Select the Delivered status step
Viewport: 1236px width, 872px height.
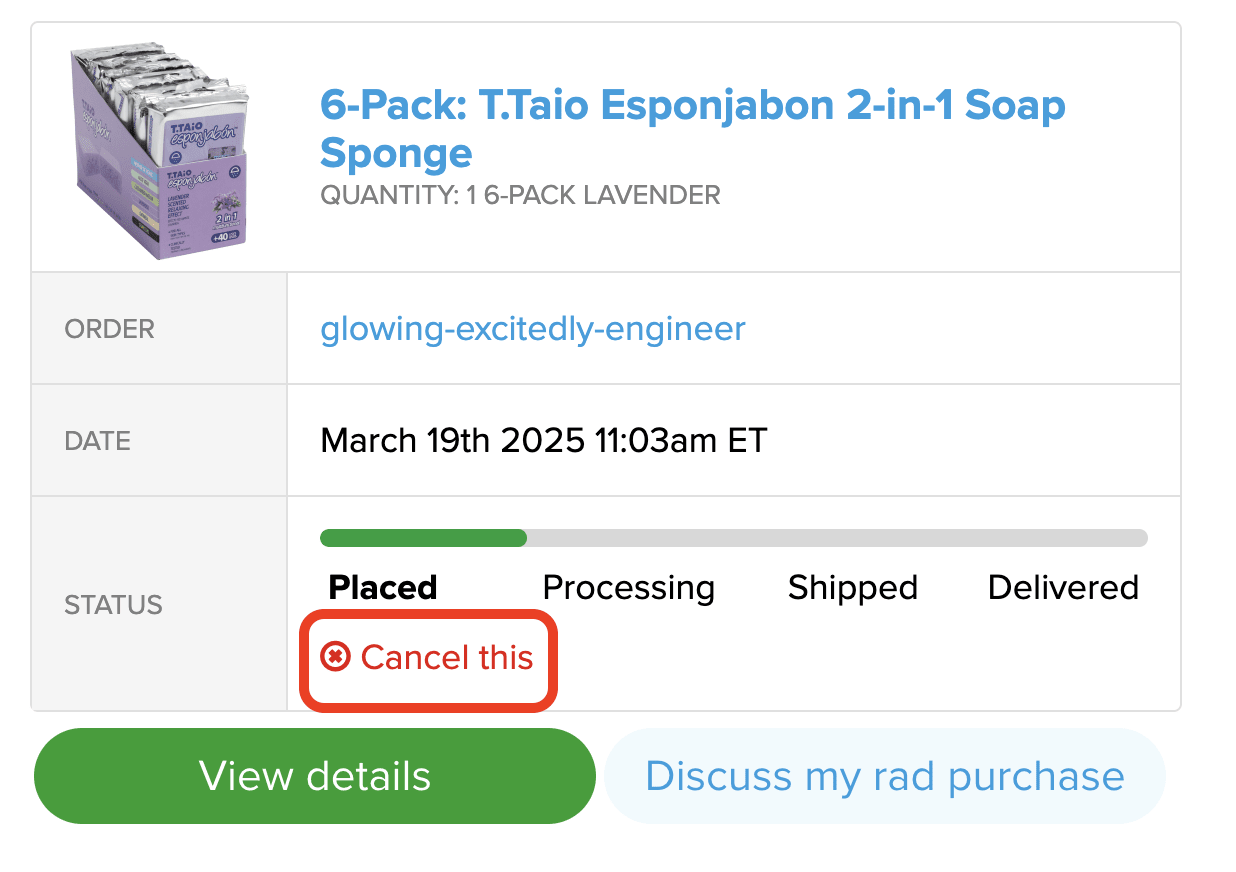(1063, 587)
